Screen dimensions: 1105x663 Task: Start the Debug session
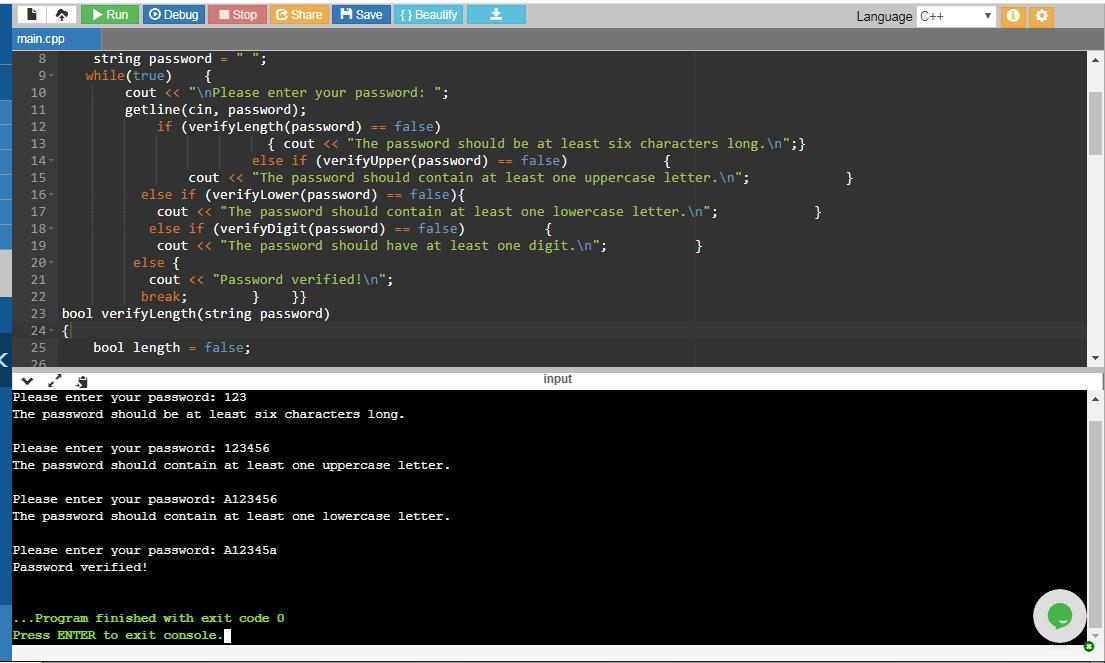click(174, 15)
